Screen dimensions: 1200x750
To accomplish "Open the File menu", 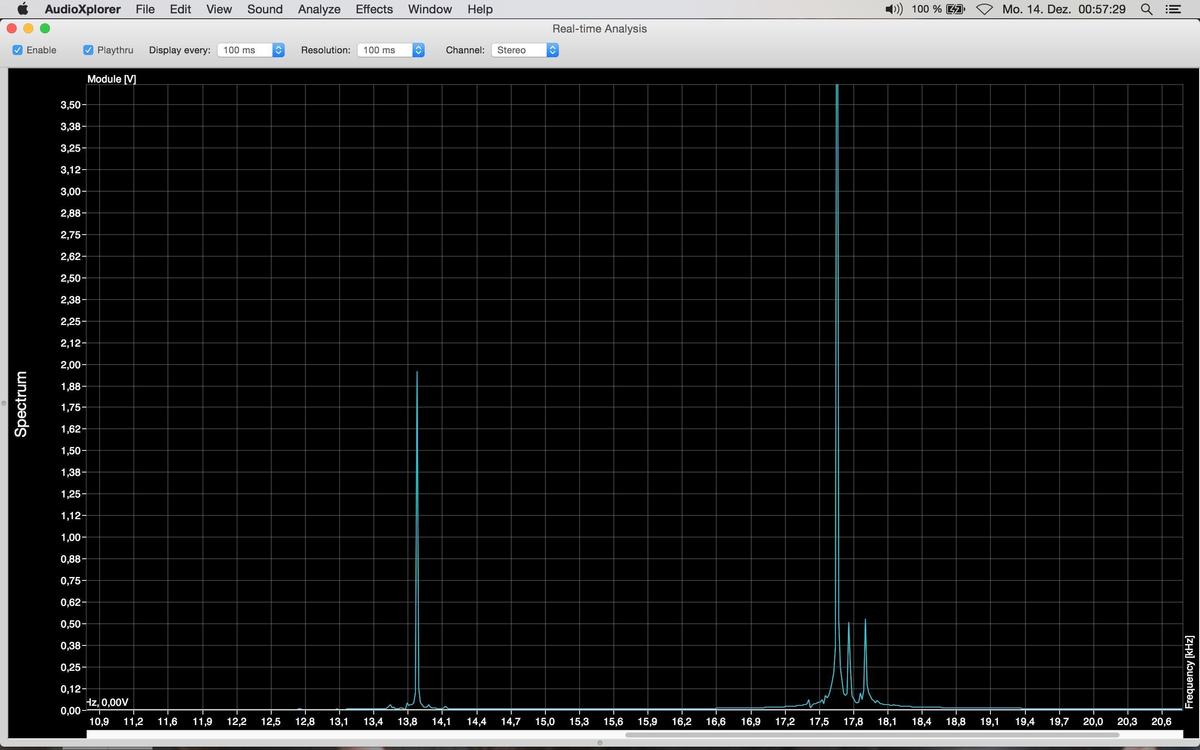I will [145, 9].
